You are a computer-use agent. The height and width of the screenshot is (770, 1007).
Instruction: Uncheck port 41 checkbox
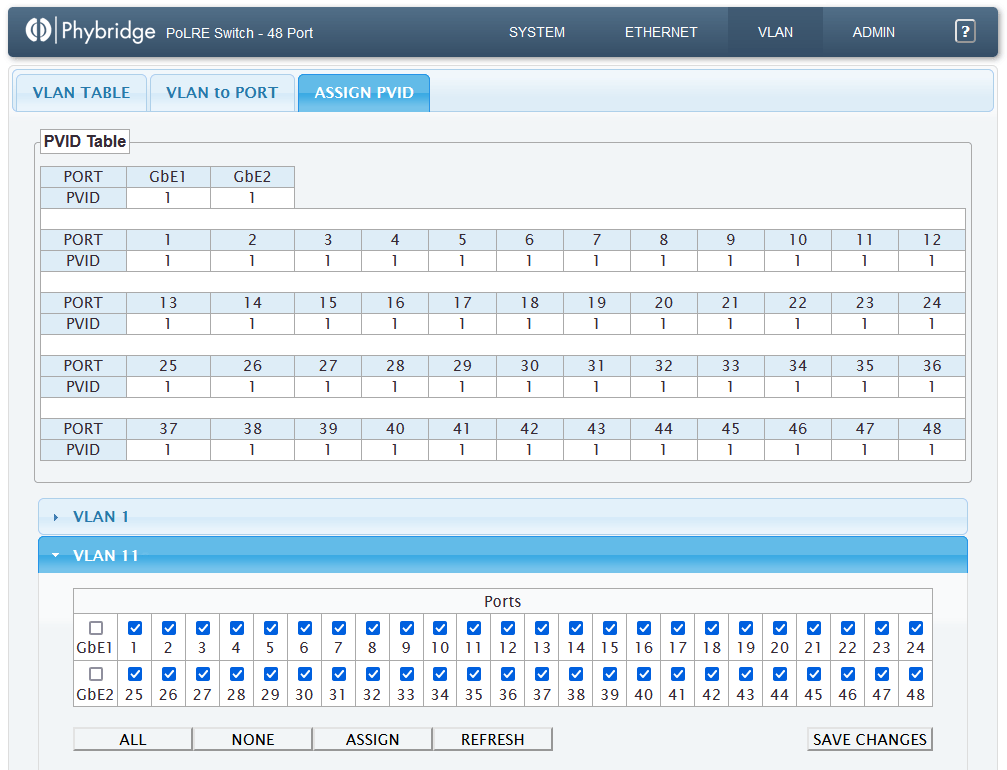tap(678, 674)
